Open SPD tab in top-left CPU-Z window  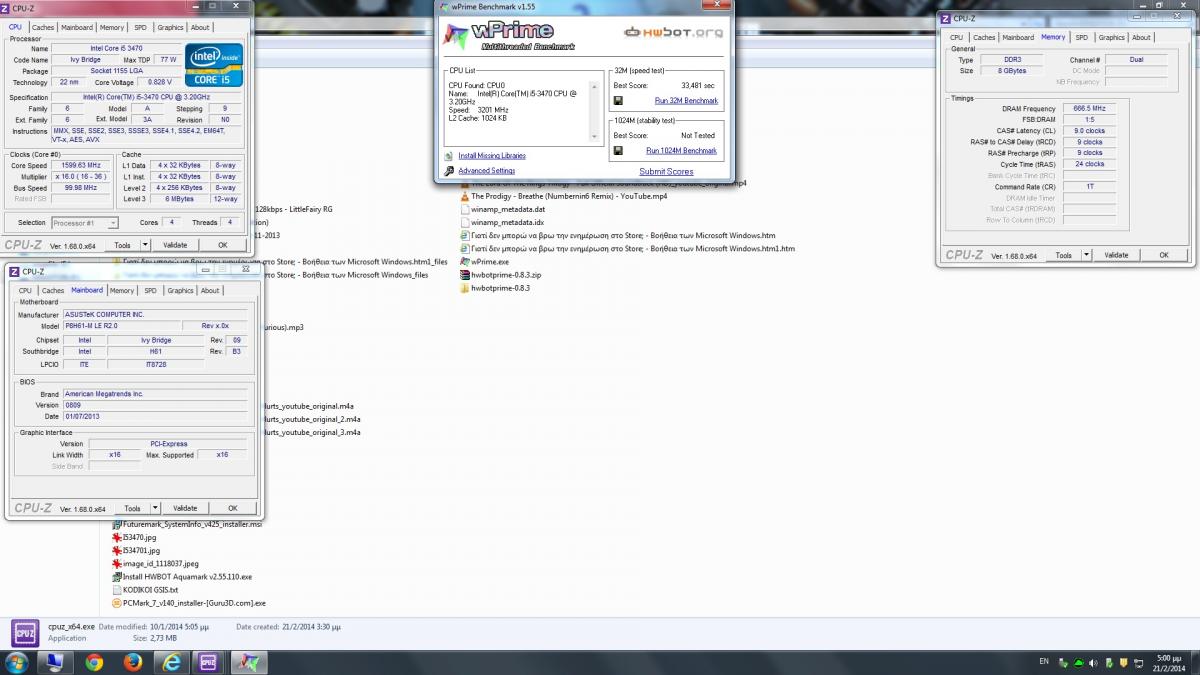140,28
